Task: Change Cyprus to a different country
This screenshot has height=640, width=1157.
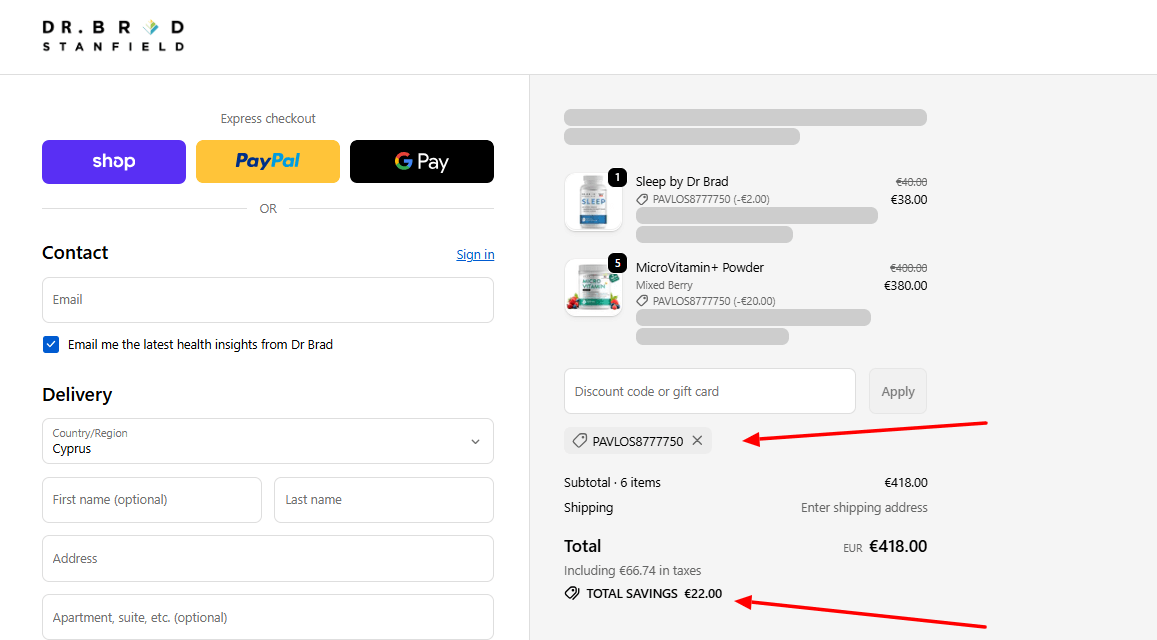Action: (x=267, y=441)
